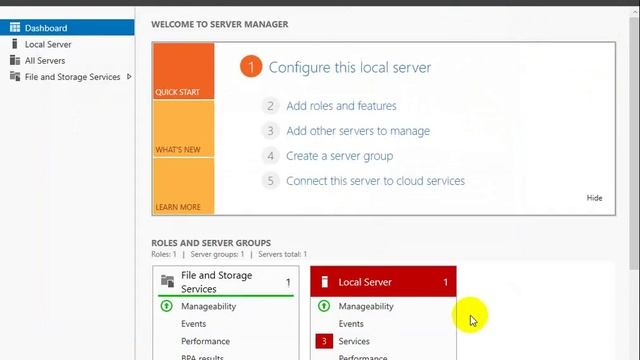Select the QUICK START tile

[184, 71]
